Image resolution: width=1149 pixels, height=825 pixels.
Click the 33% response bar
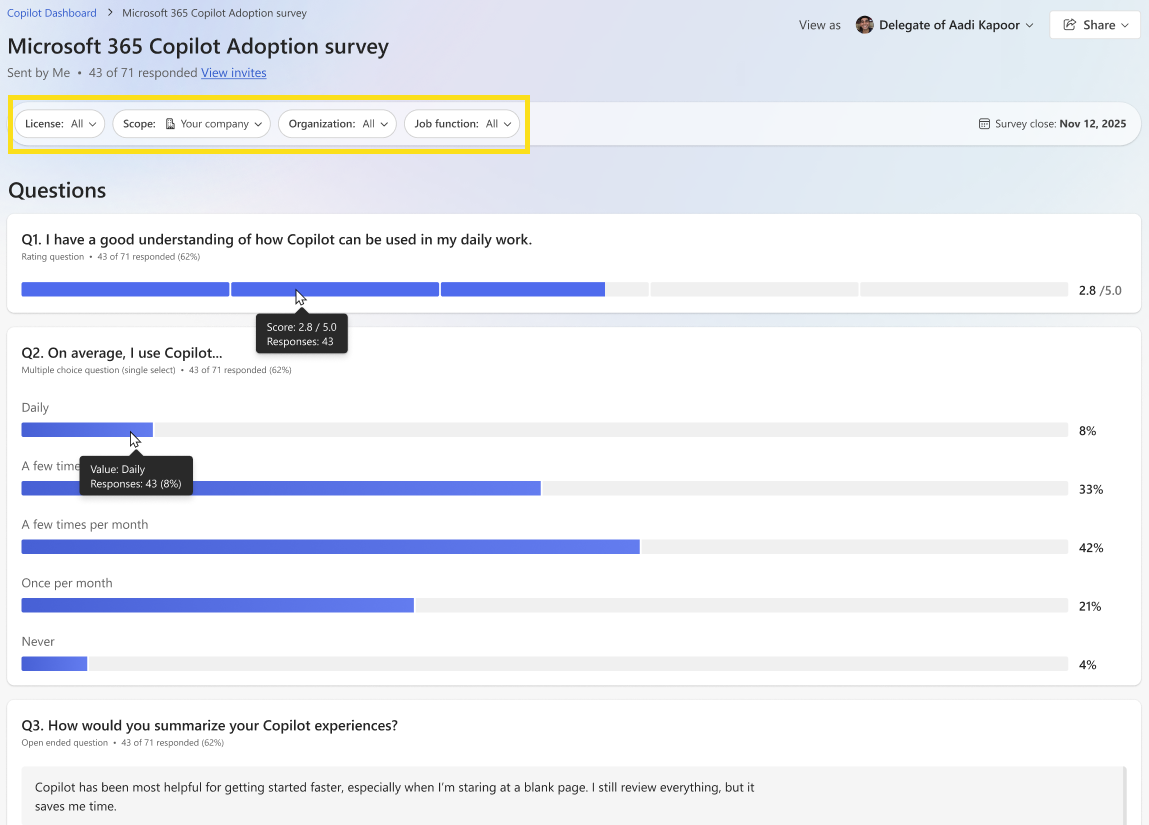(x=544, y=489)
